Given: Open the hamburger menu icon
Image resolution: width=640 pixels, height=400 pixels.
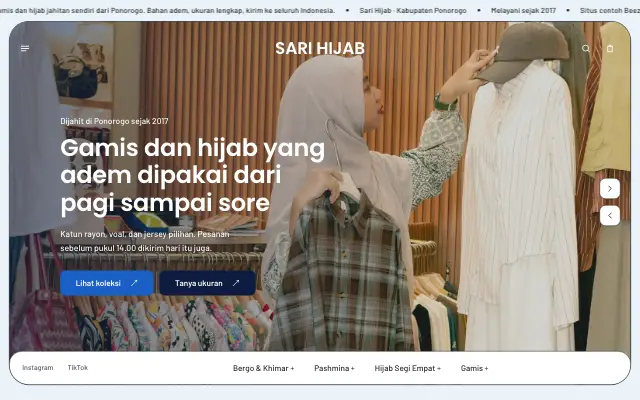Looking at the screenshot, I should (25, 49).
